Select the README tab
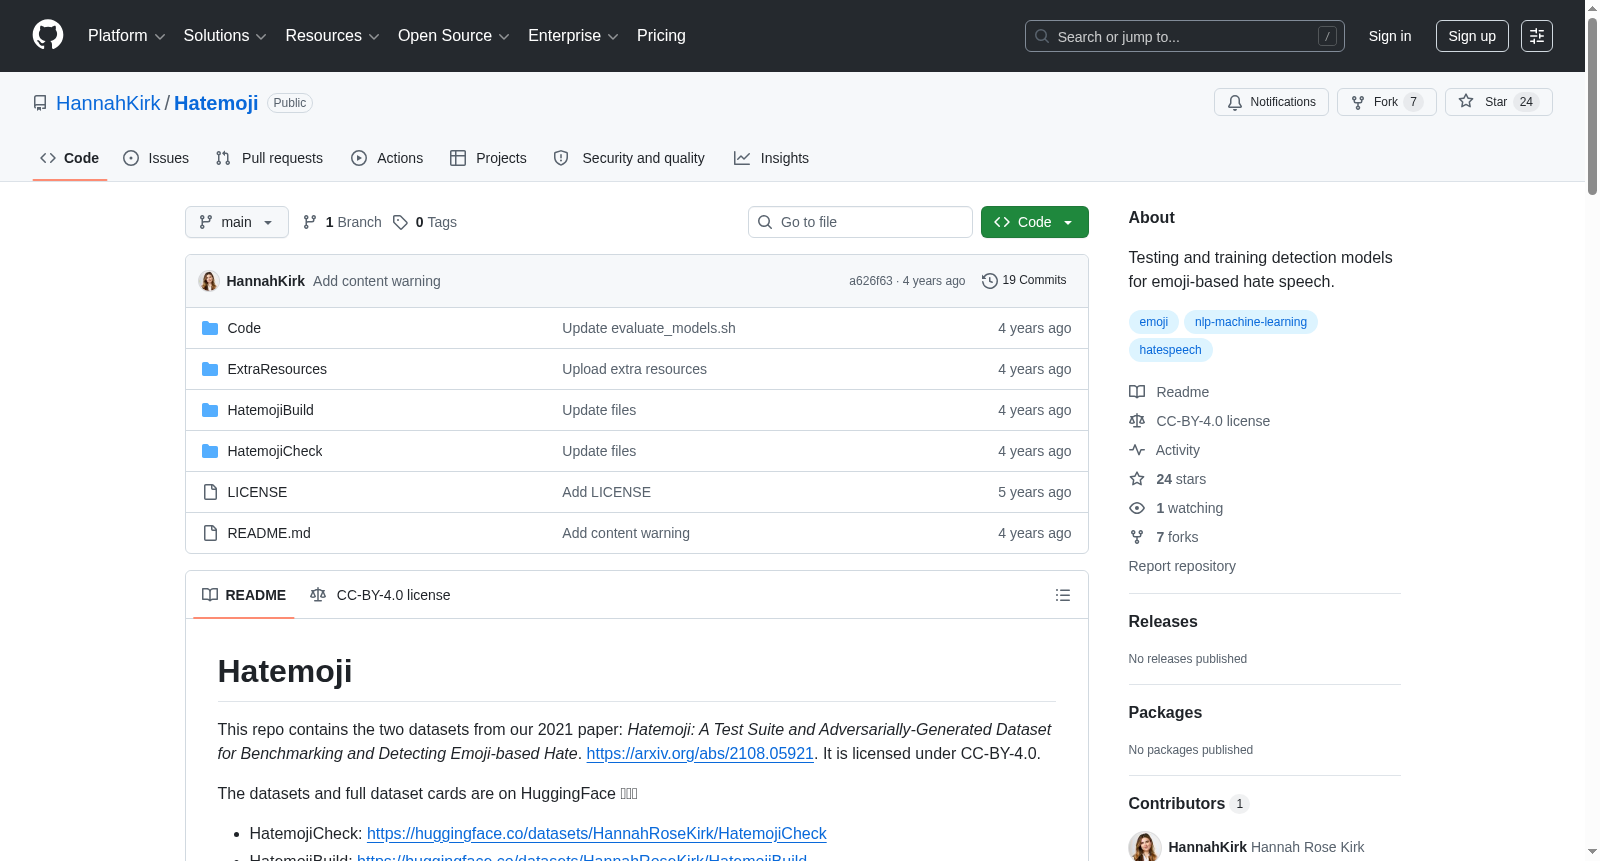Image resolution: width=1600 pixels, height=861 pixels. click(244, 595)
